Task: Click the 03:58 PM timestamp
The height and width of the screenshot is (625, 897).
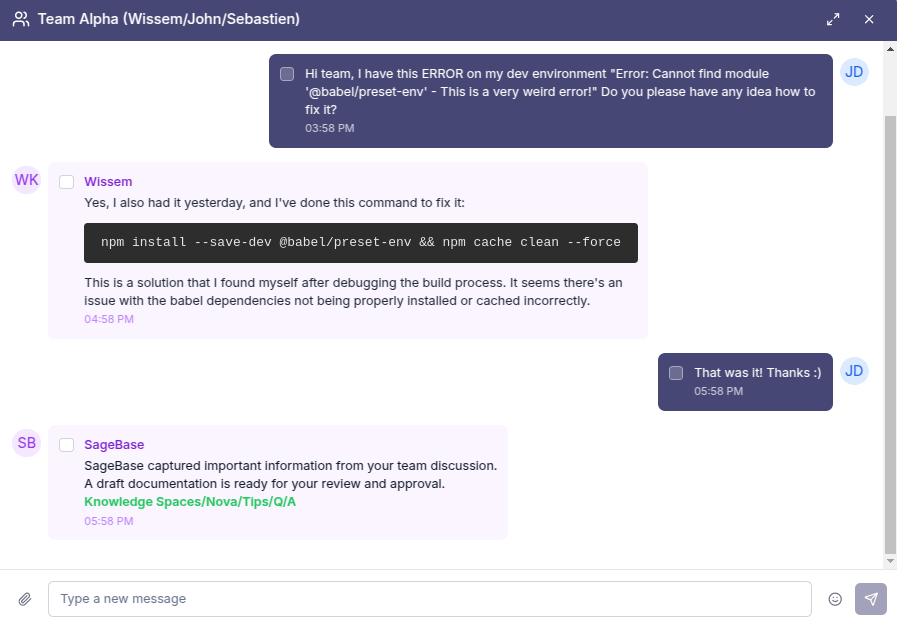Action: pyautogui.click(x=330, y=128)
